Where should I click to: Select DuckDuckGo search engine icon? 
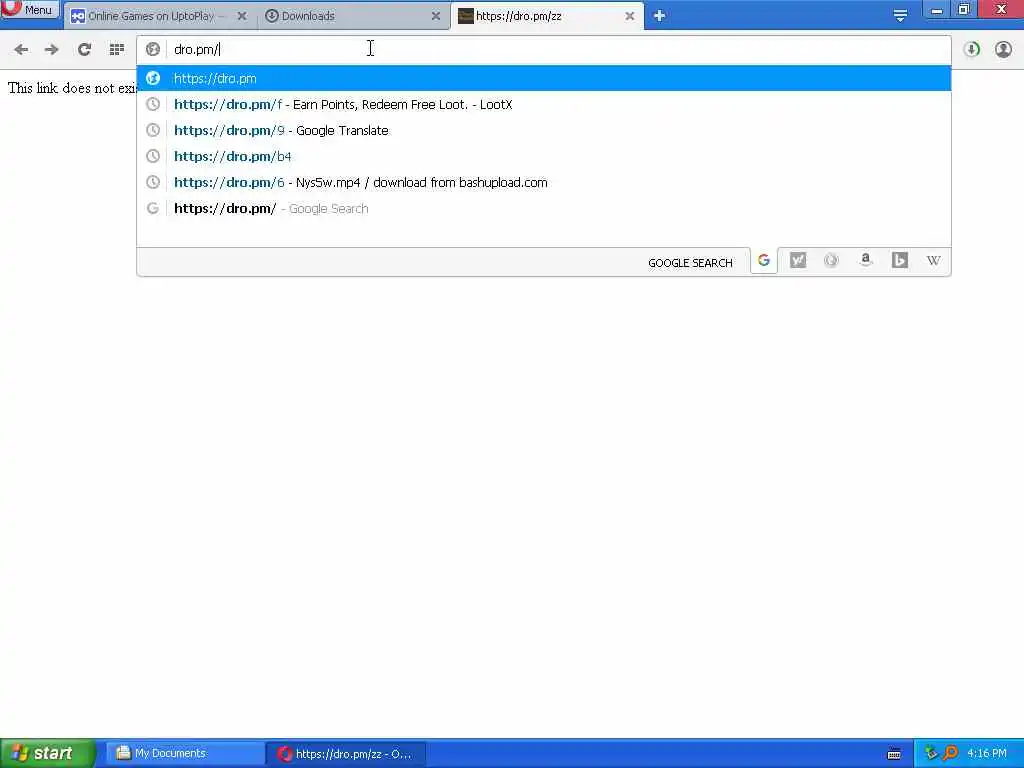pos(831,261)
